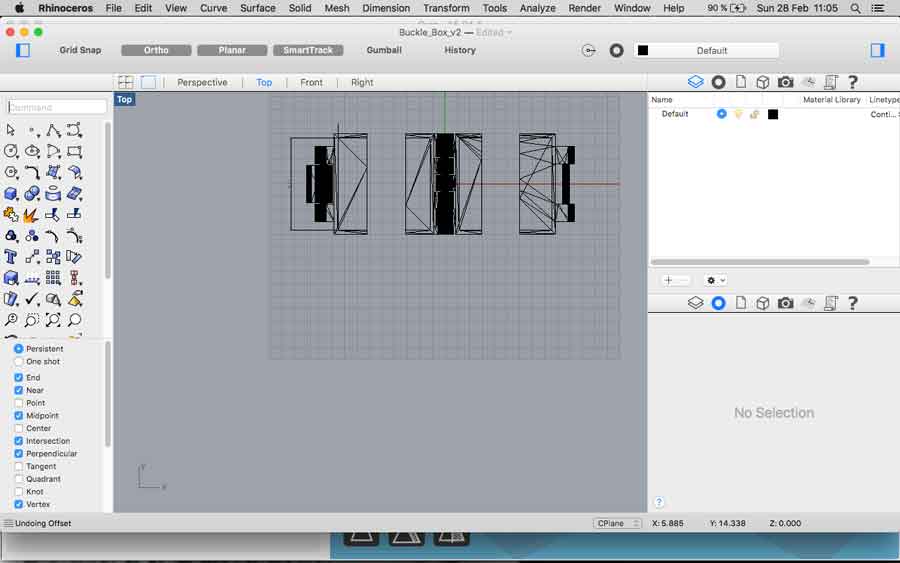
Task: Add a new layer with plus button
Action: click(x=668, y=280)
